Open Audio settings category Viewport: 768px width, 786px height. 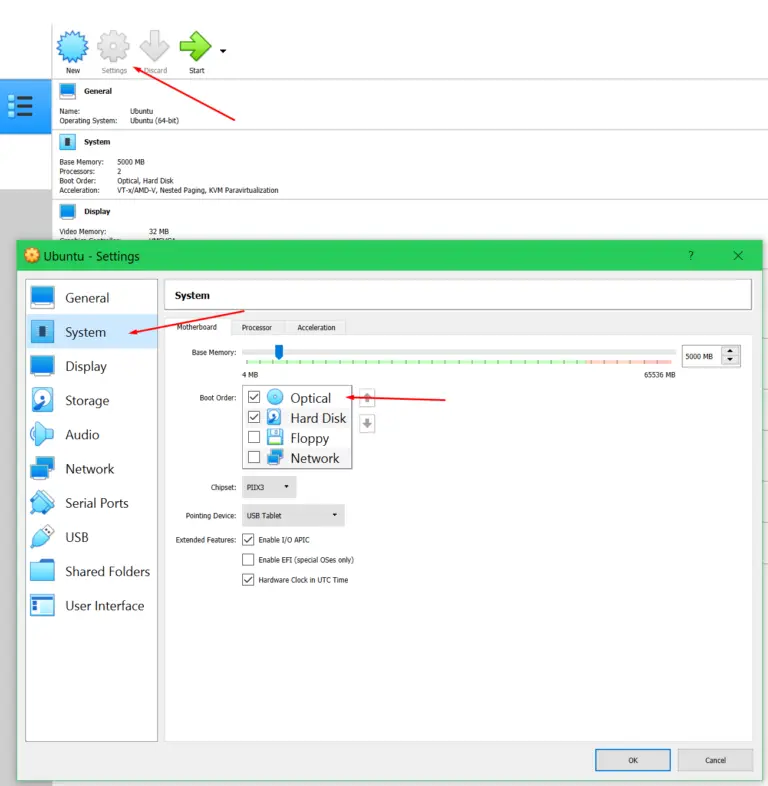[92, 434]
